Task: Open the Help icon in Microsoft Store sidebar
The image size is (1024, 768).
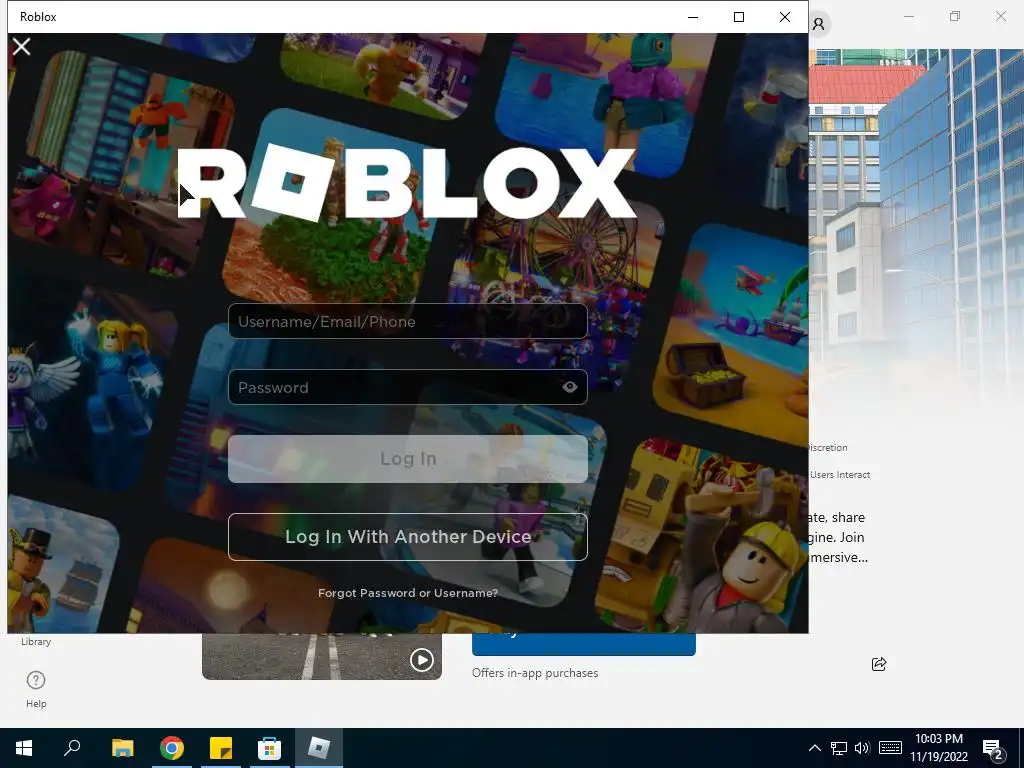Action: (36, 689)
